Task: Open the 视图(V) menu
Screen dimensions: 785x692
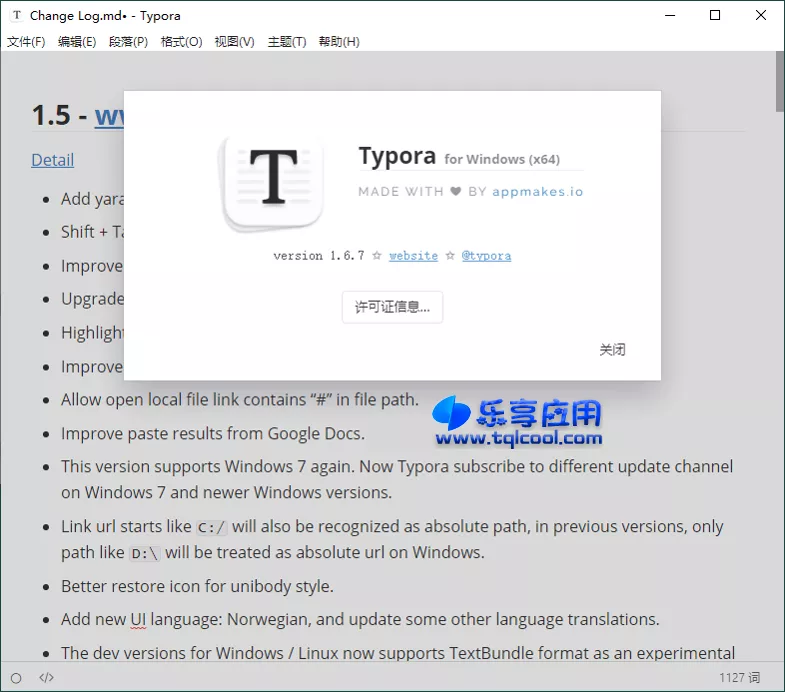Action: click(234, 42)
